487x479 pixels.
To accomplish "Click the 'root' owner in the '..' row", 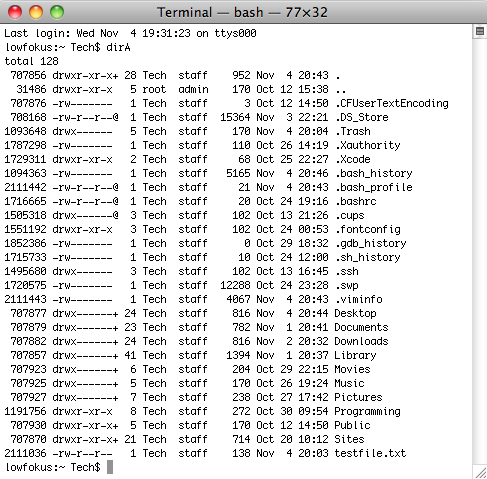I will pos(154,89).
